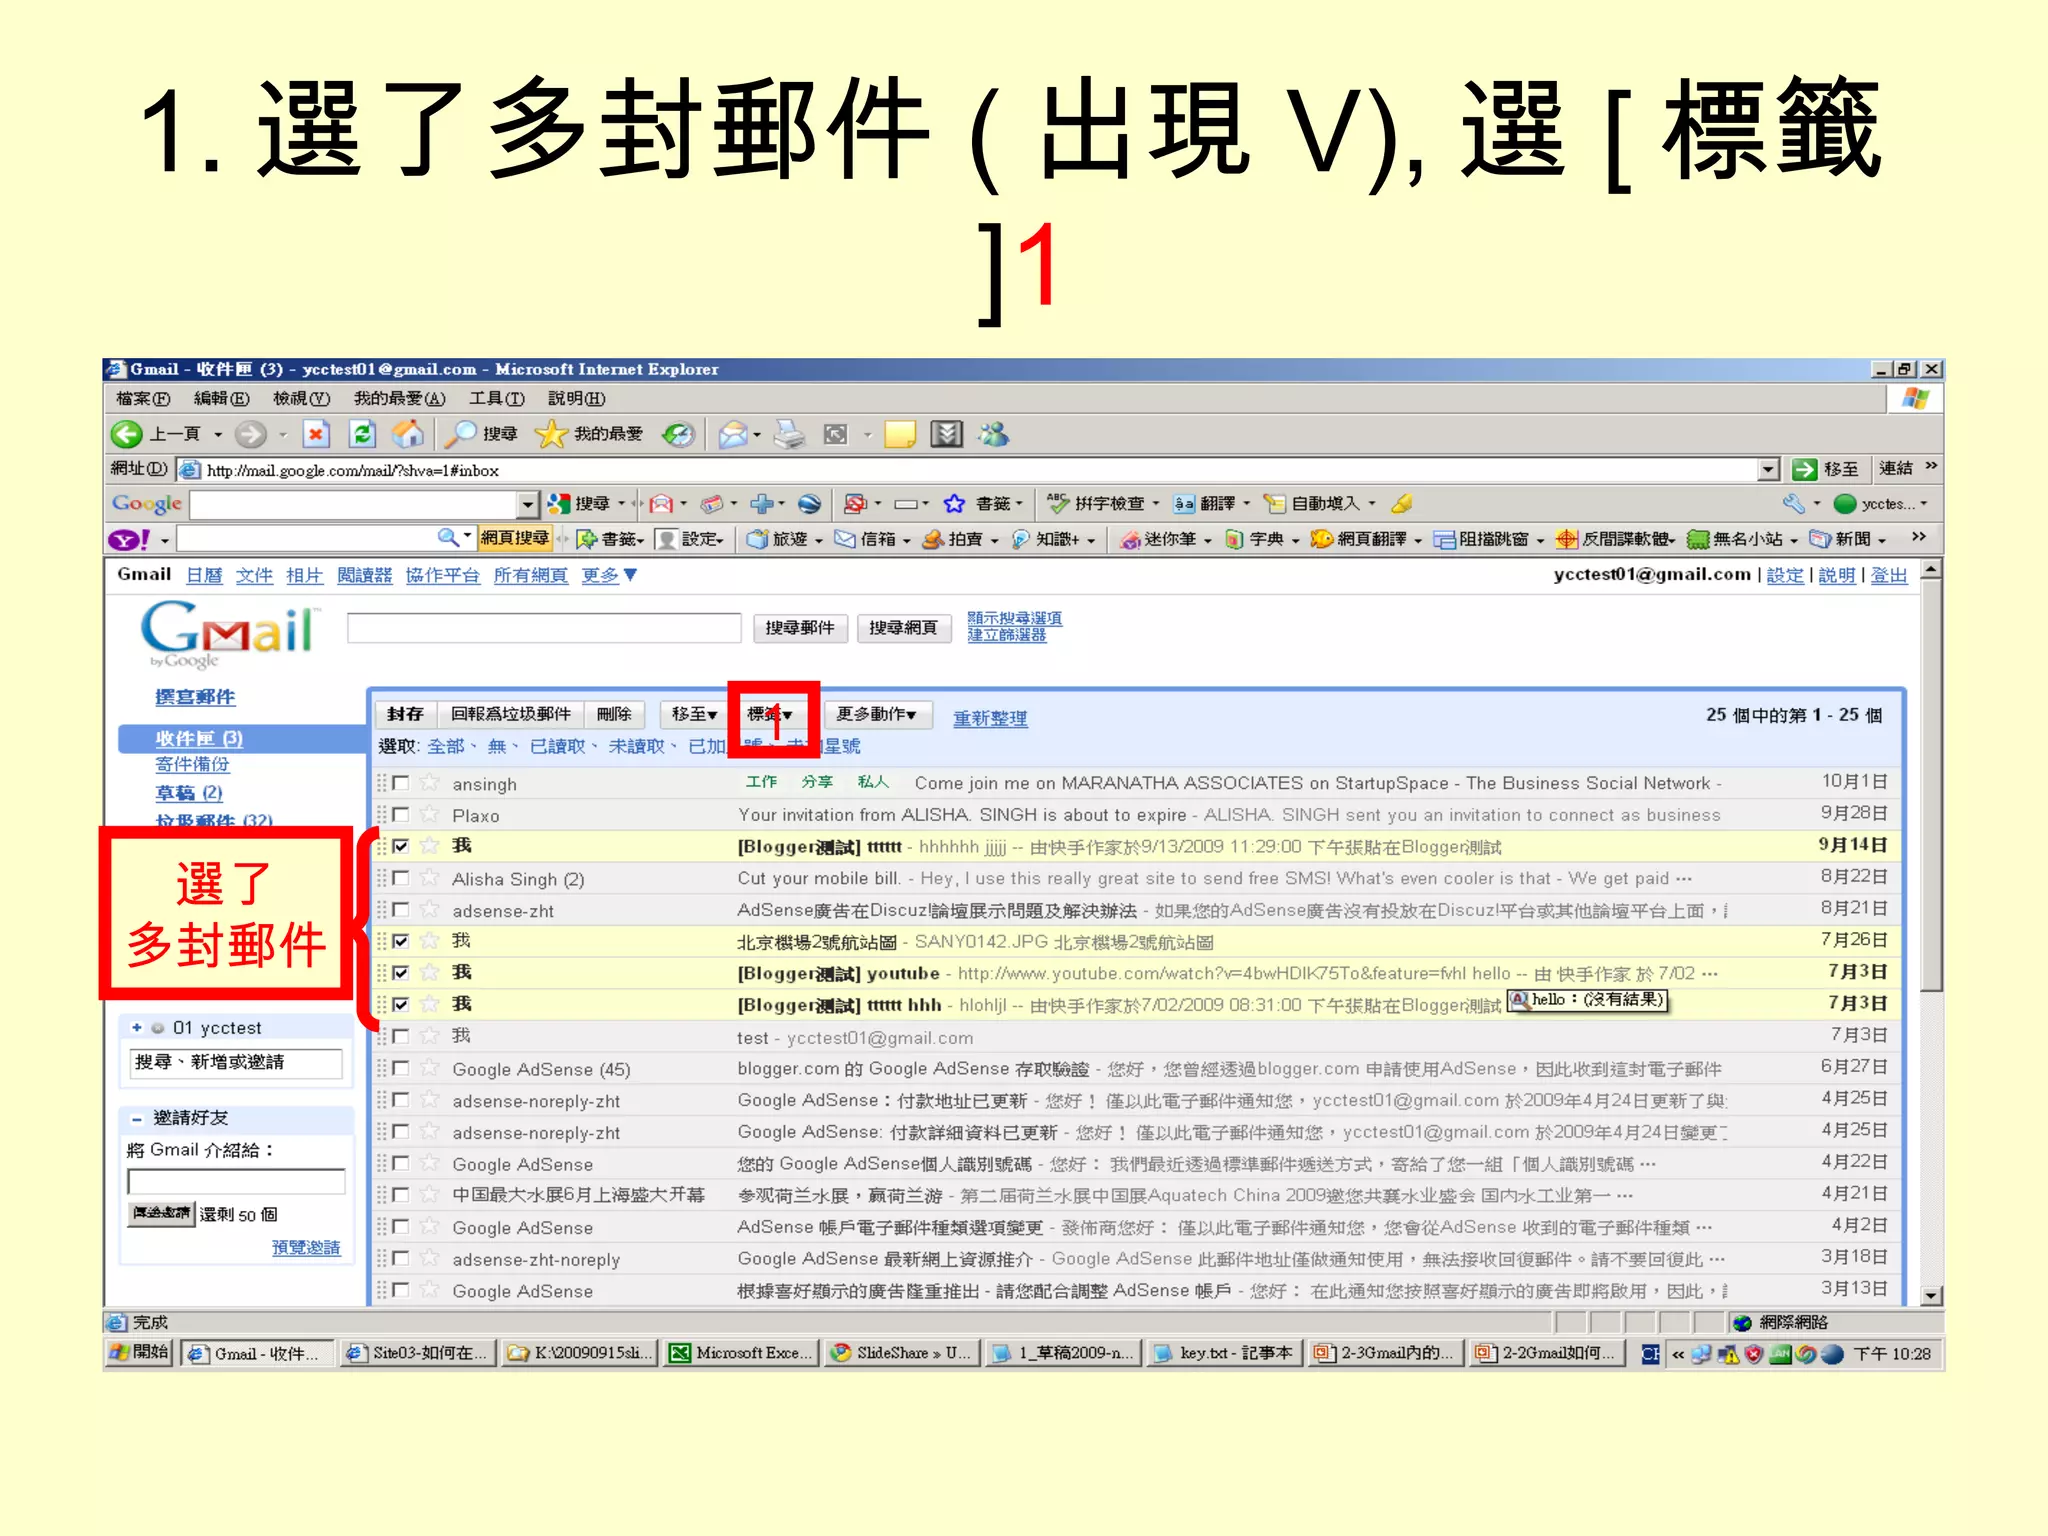The image size is (2048, 1536).
Task: Click the IE print icon
Action: (789, 434)
